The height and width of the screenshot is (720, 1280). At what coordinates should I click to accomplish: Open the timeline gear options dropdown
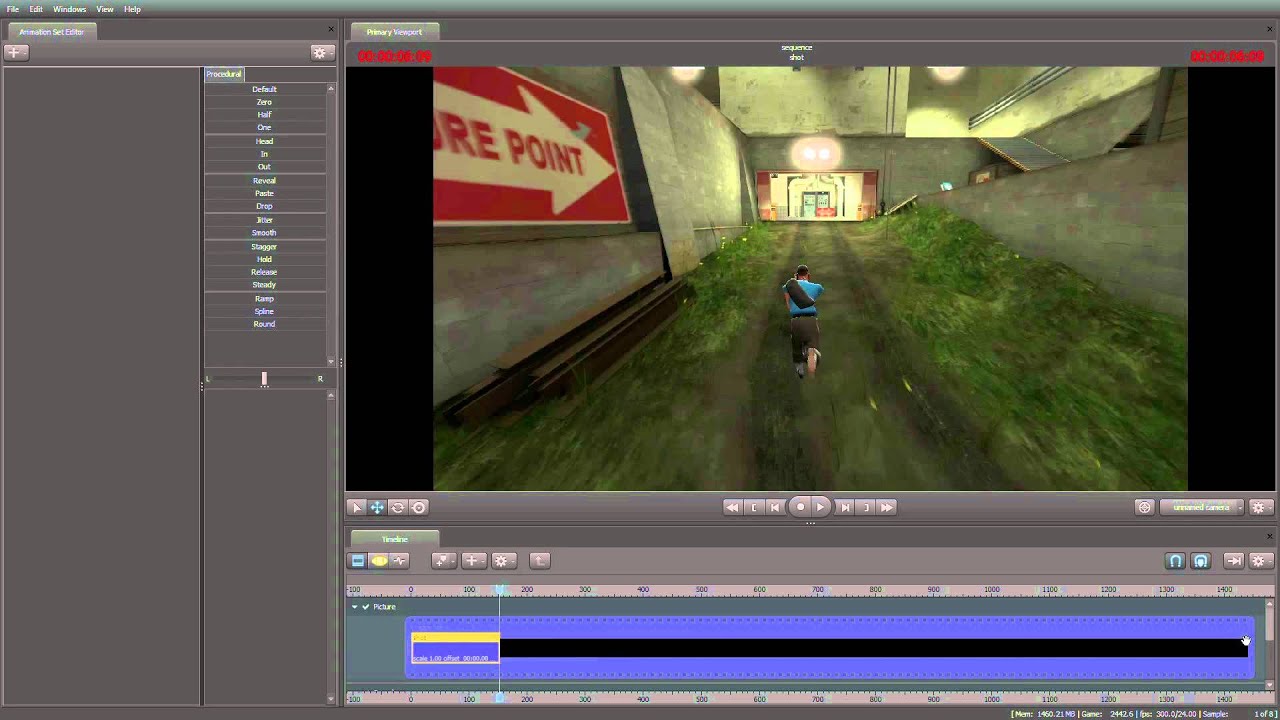tap(504, 561)
